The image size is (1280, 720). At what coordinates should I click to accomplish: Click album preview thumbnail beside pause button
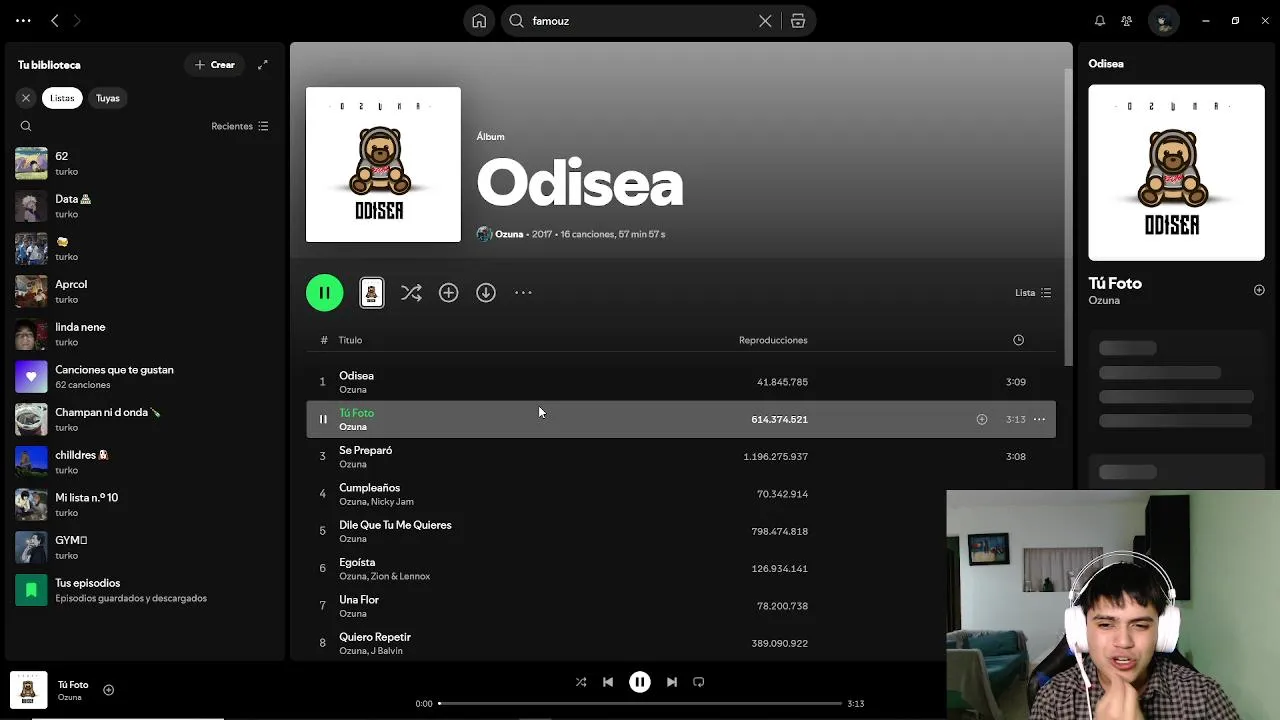(371, 293)
